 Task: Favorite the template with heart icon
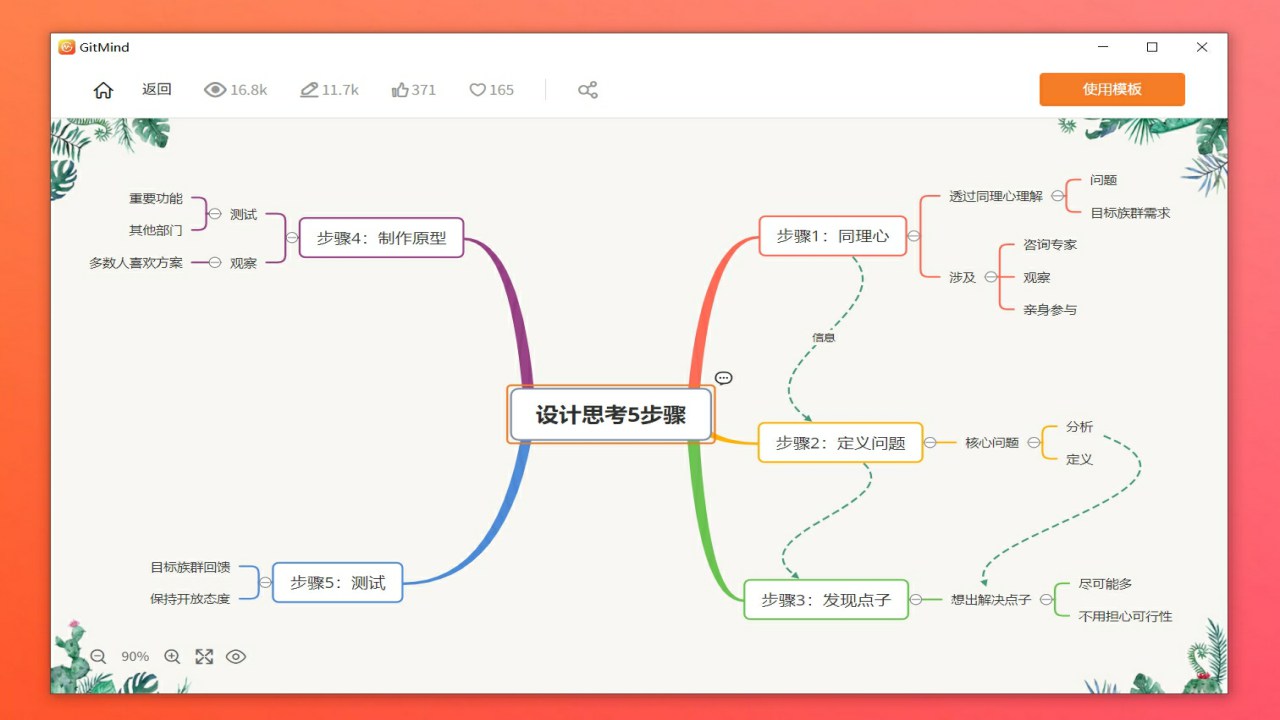[477, 90]
